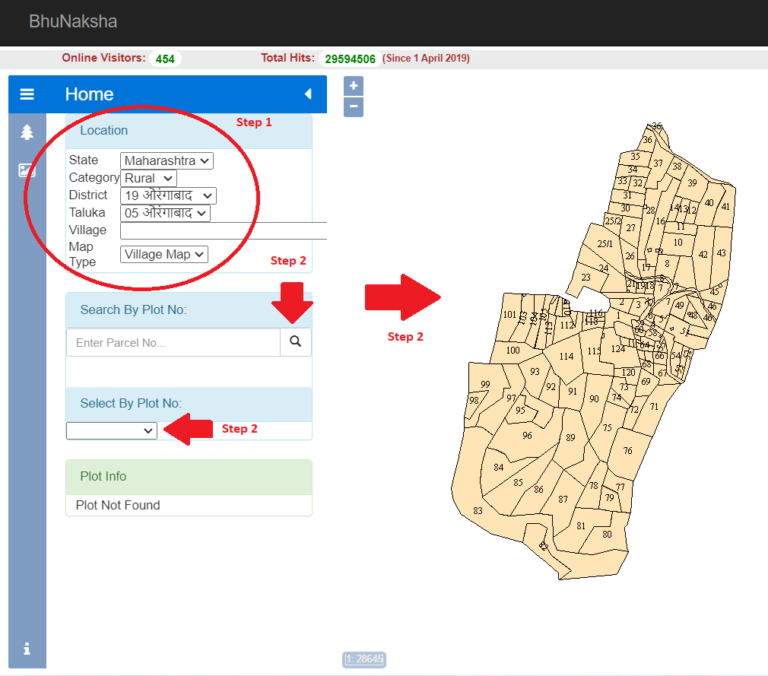Collapse the Home panel with arrow
The width and height of the screenshot is (768, 676).
click(308, 94)
